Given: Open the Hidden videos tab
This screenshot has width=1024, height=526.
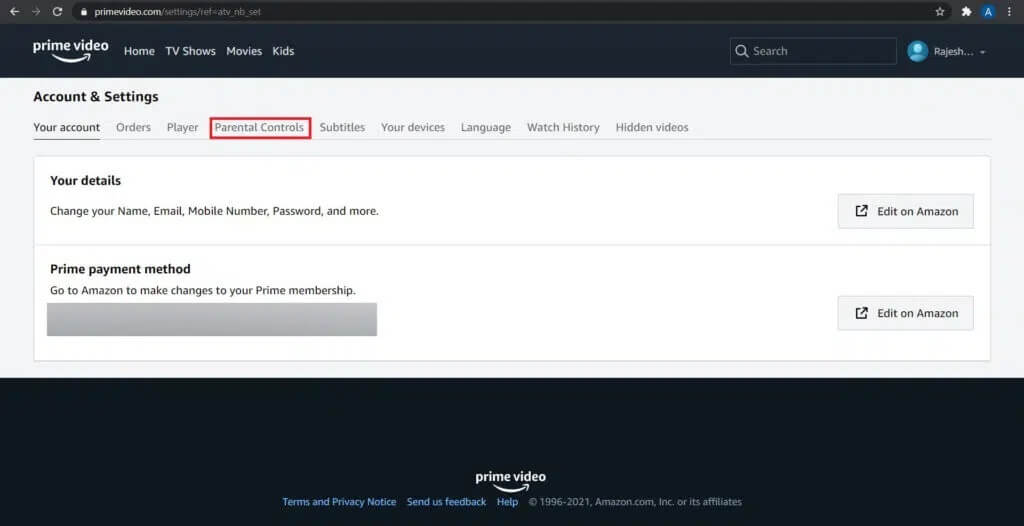Looking at the screenshot, I should click(x=652, y=127).
